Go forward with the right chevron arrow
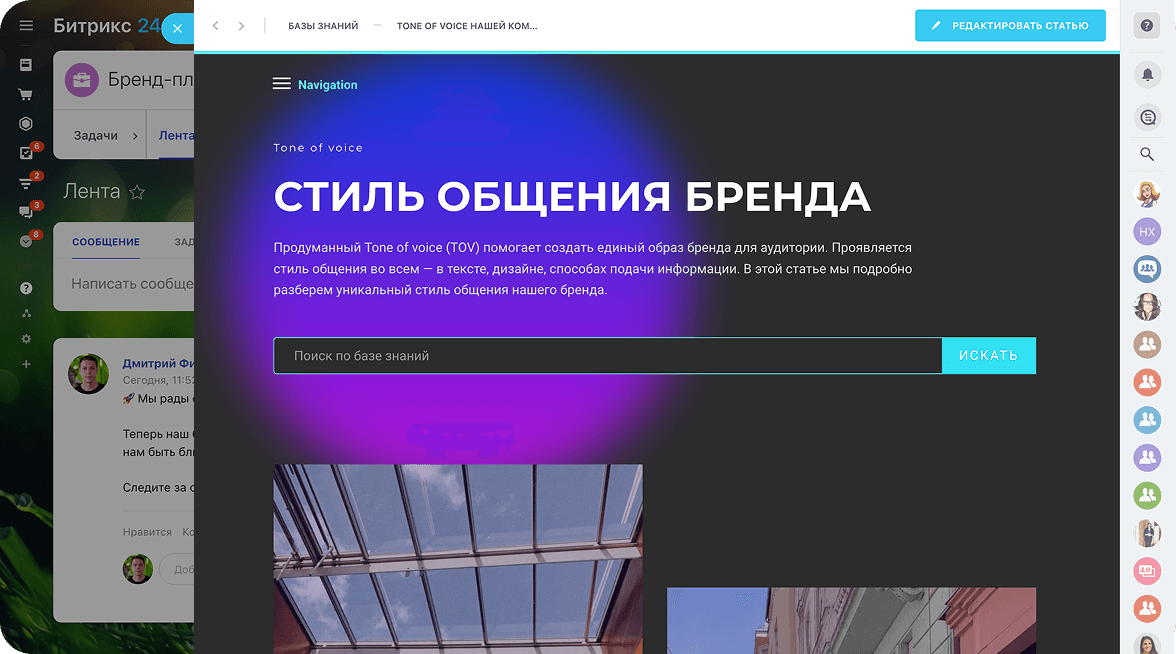 (x=241, y=26)
